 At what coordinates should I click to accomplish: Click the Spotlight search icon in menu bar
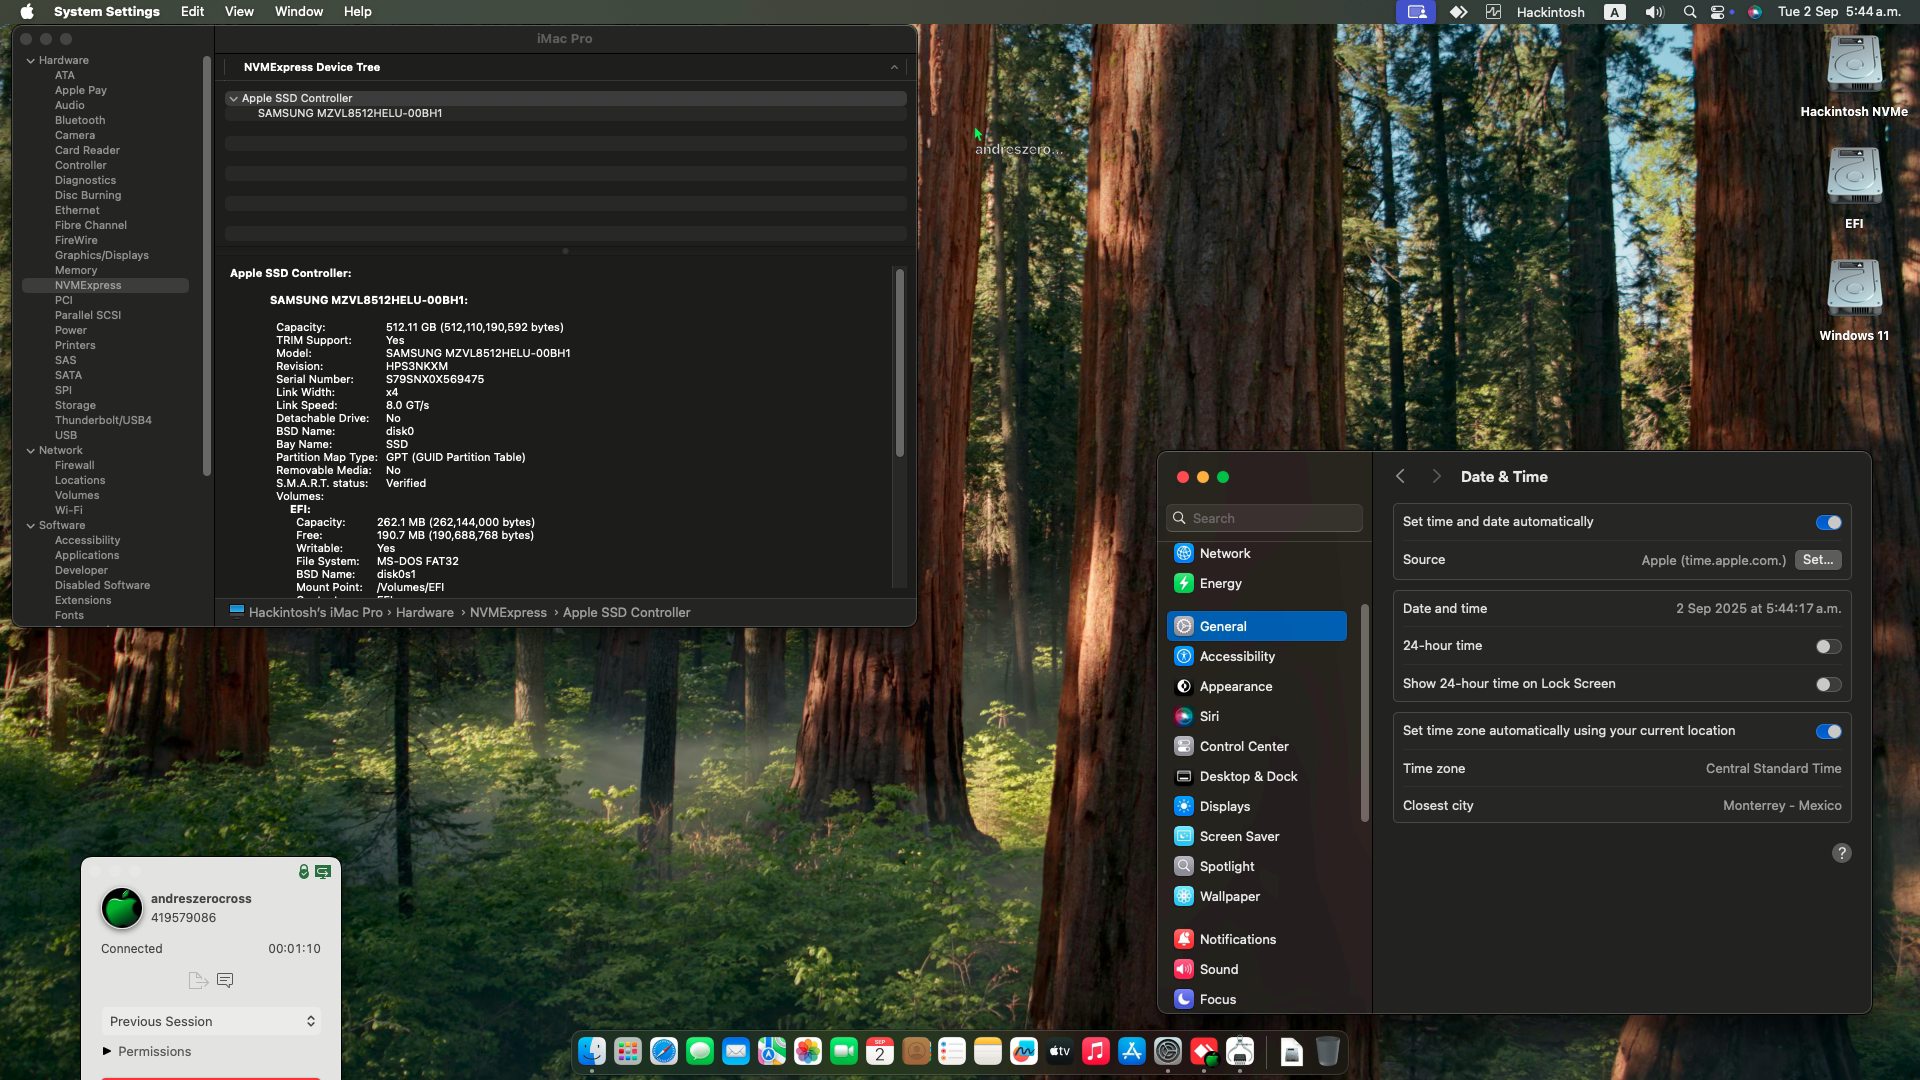click(x=1689, y=12)
